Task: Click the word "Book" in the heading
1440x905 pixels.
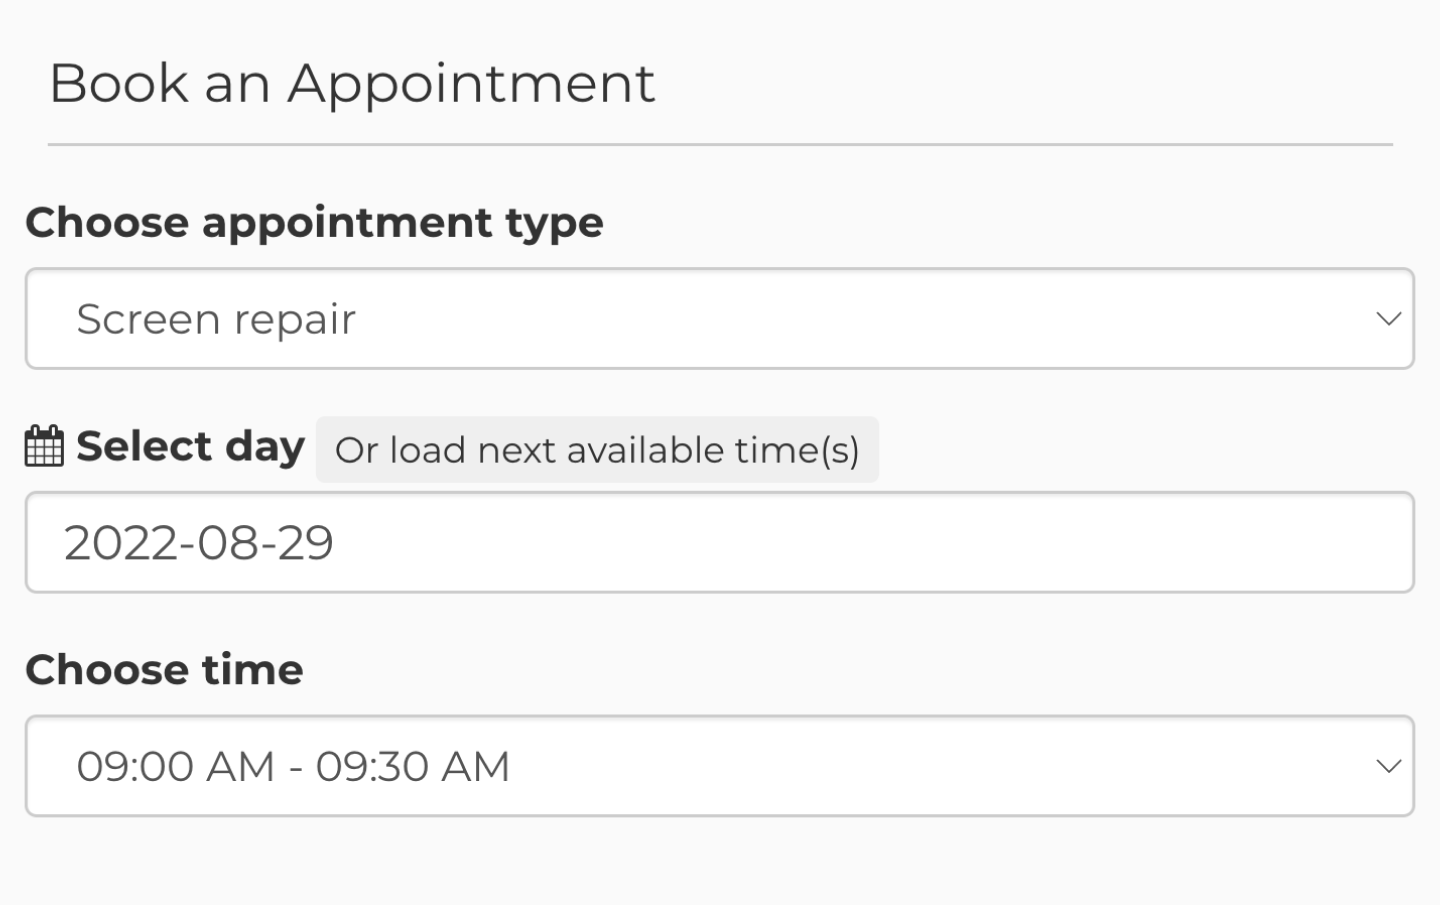Action: (x=118, y=83)
